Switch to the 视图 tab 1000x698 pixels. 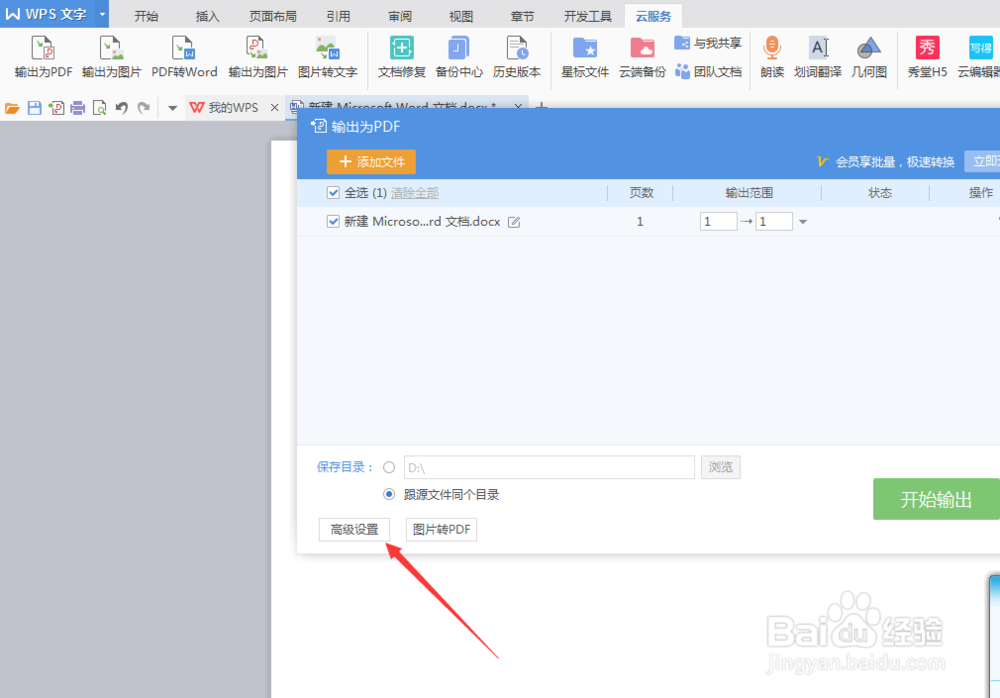pyautogui.click(x=461, y=17)
